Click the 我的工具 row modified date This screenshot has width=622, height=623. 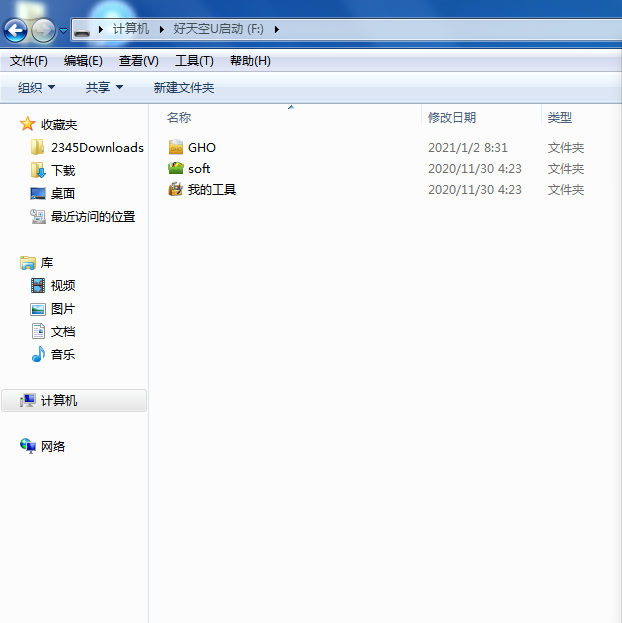coord(475,190)
